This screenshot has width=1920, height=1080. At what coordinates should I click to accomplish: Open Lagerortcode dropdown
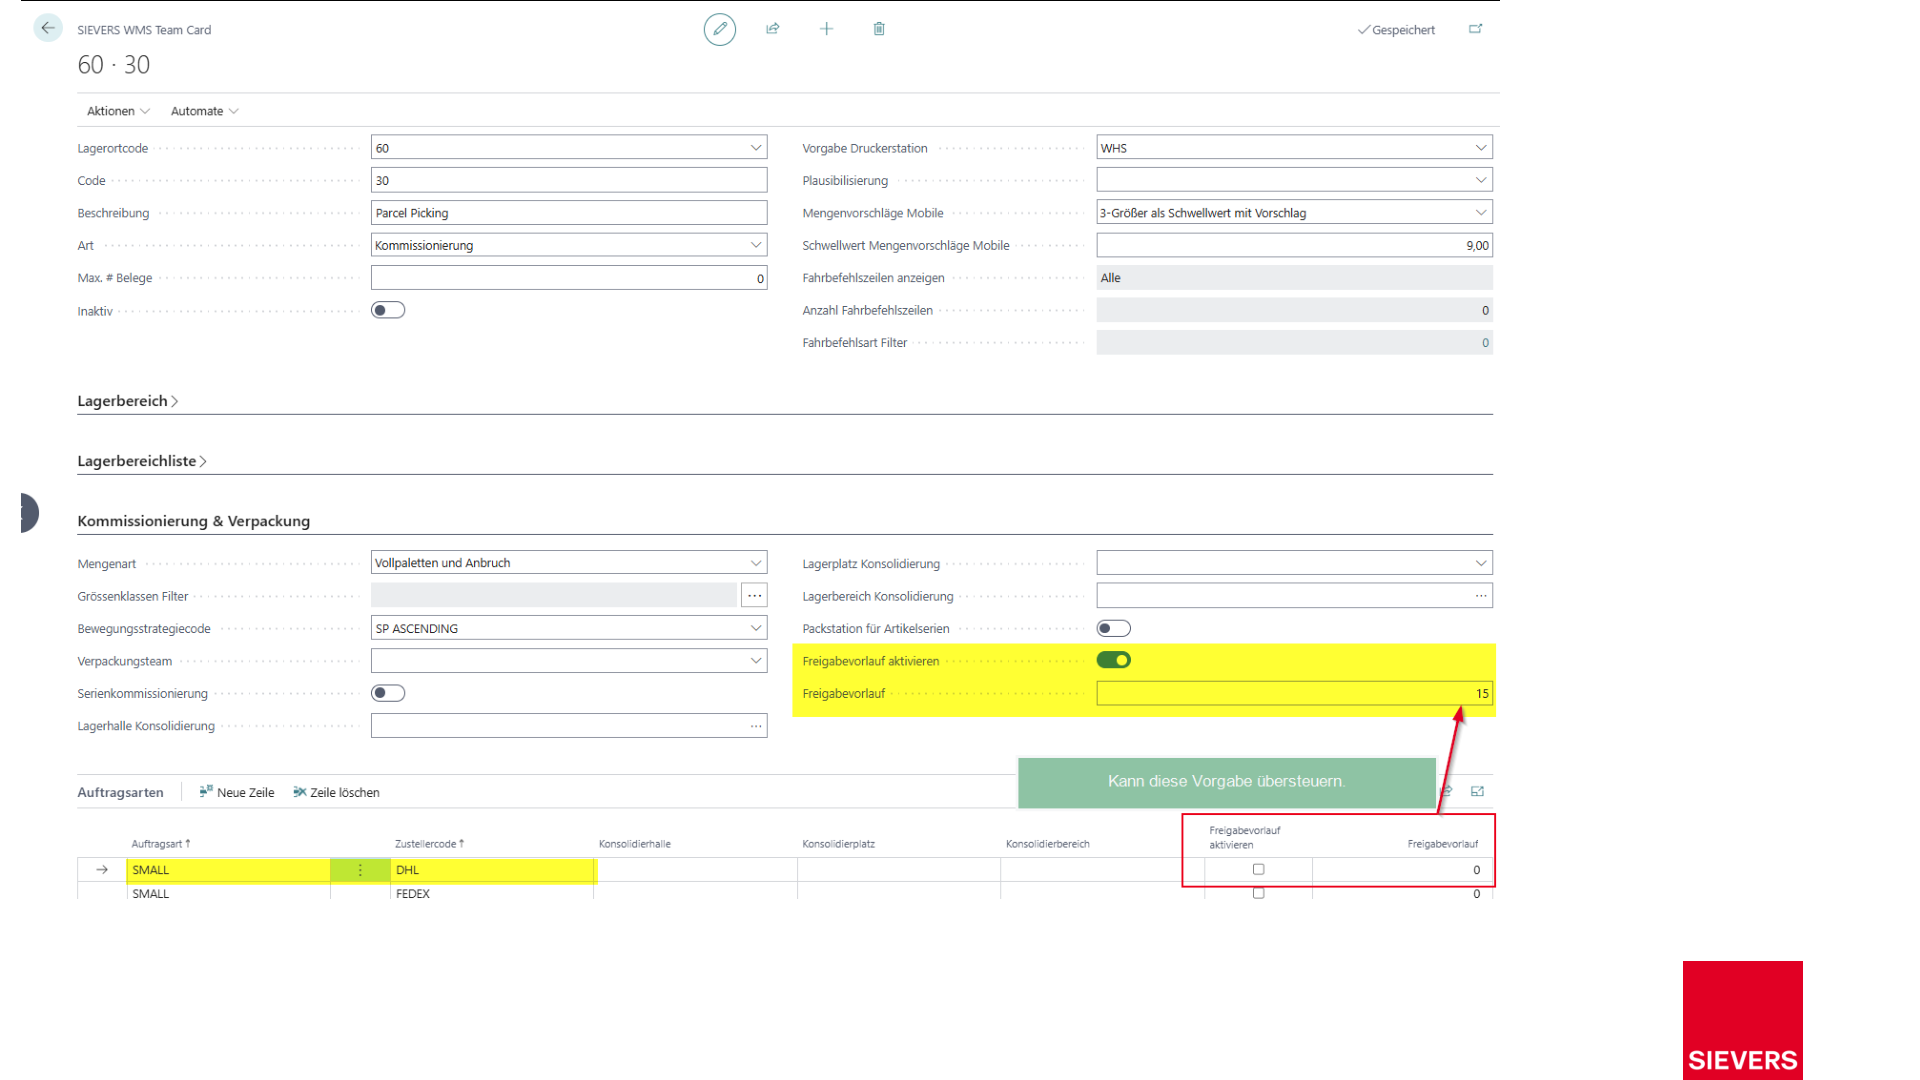click(756, 148)
